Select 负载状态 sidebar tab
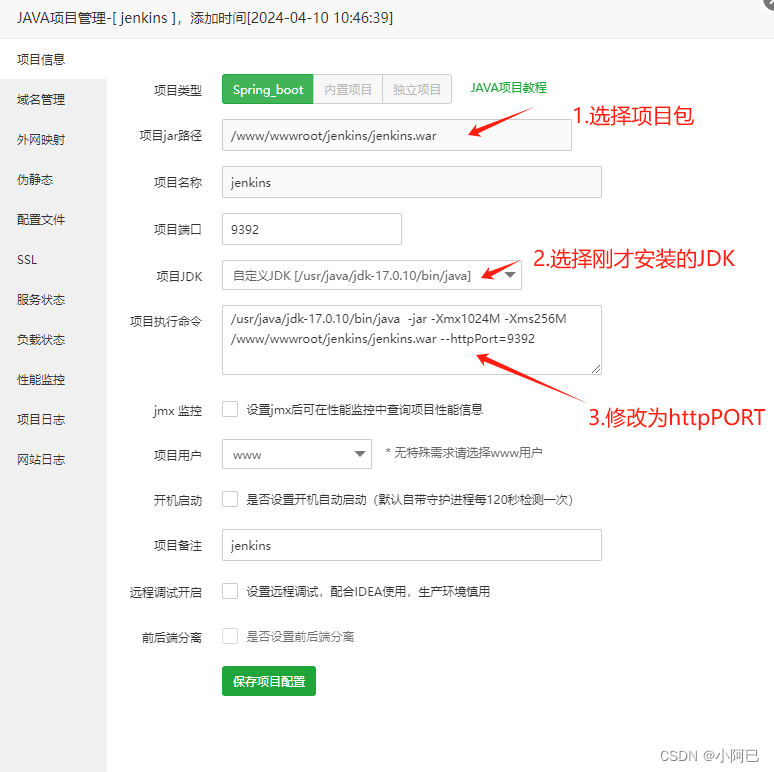Image resolution: width=774 pixels, height=772 pixels. click(x=53, y=339)
